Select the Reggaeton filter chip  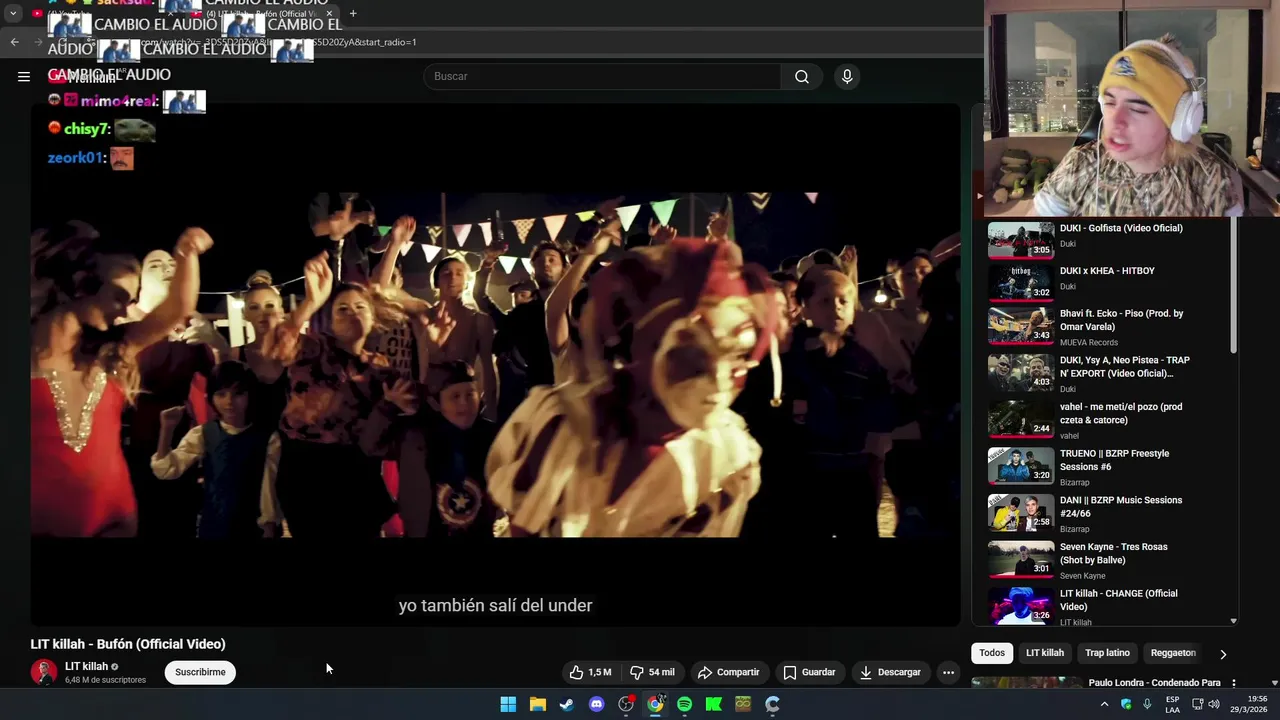coord(1173,653)
